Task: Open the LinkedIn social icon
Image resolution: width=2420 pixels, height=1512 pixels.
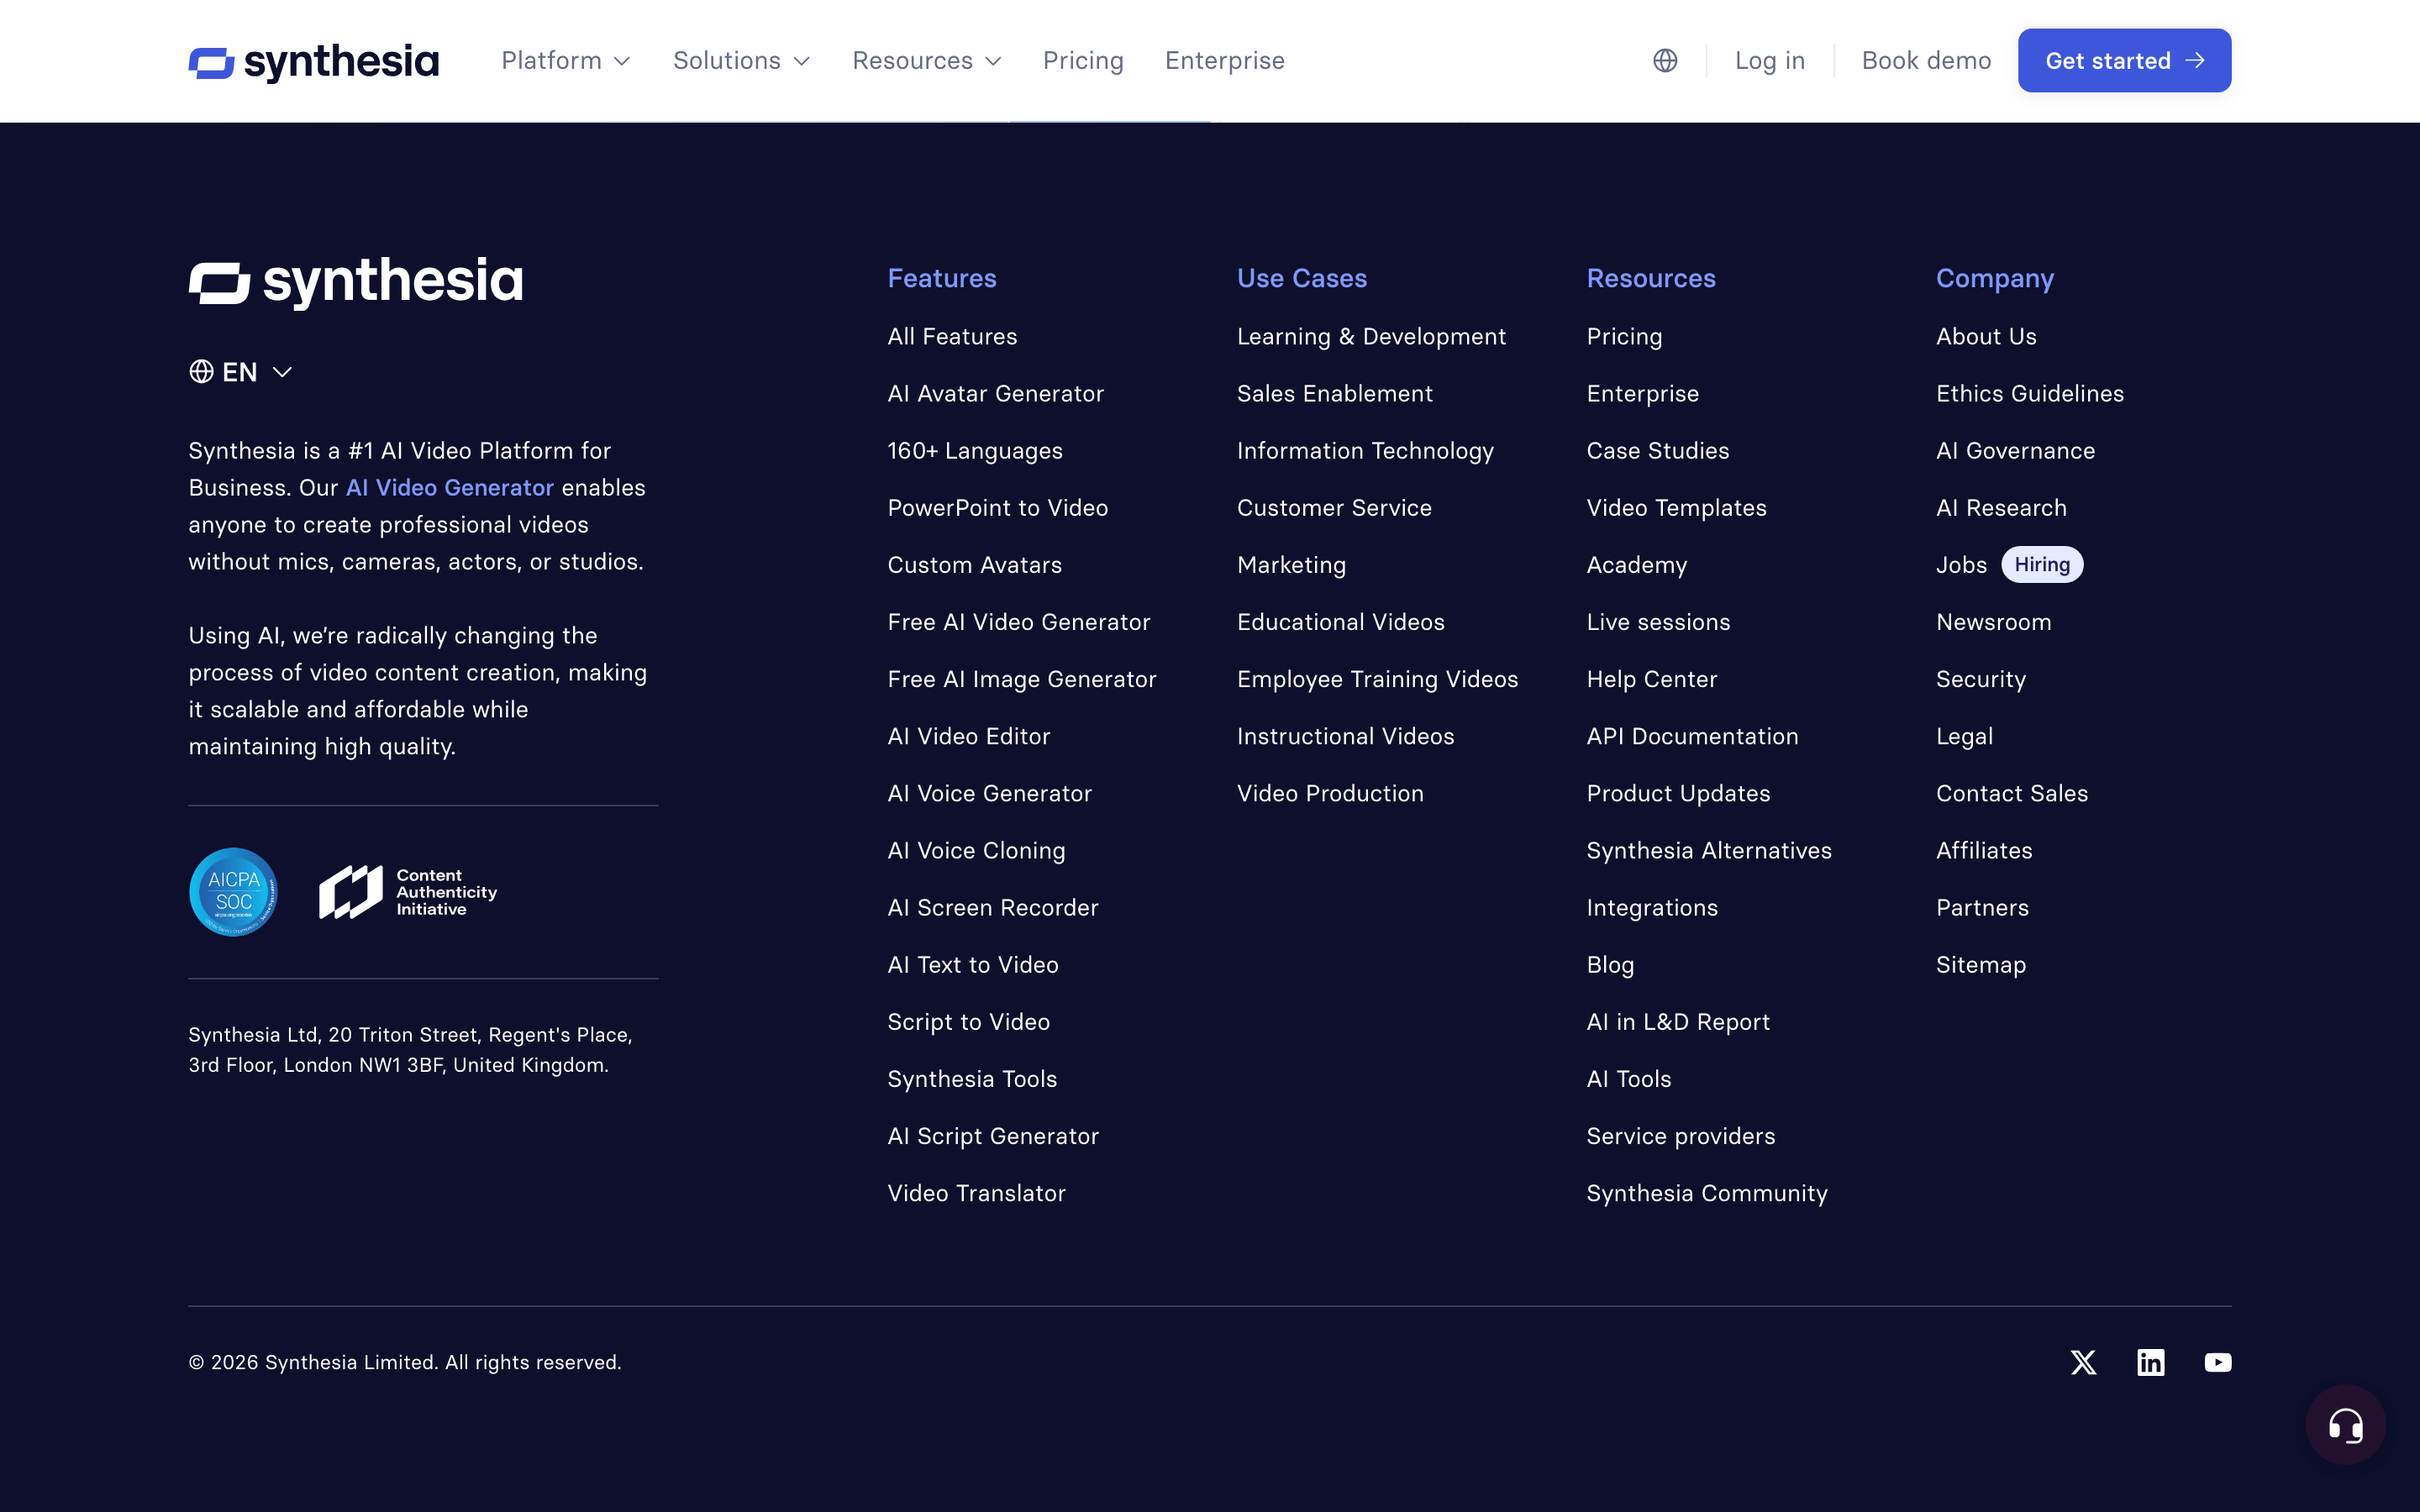Action: tap(2150, 1362)
